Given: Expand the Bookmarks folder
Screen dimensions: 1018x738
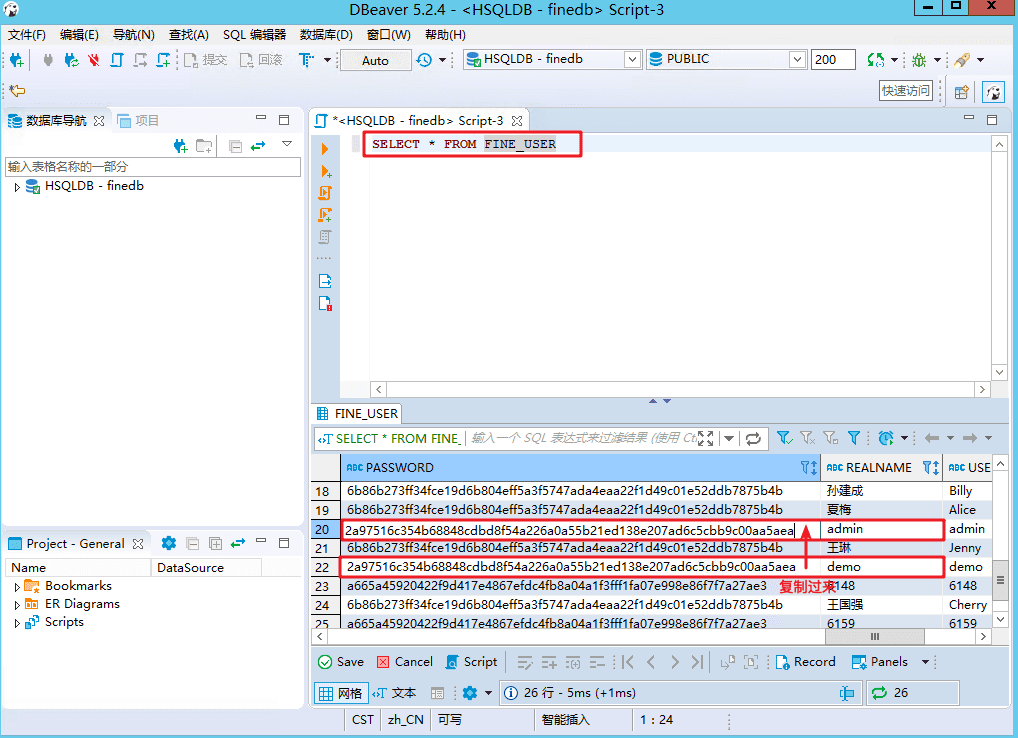Looking at the screenshot, I should tap(17, 587).
